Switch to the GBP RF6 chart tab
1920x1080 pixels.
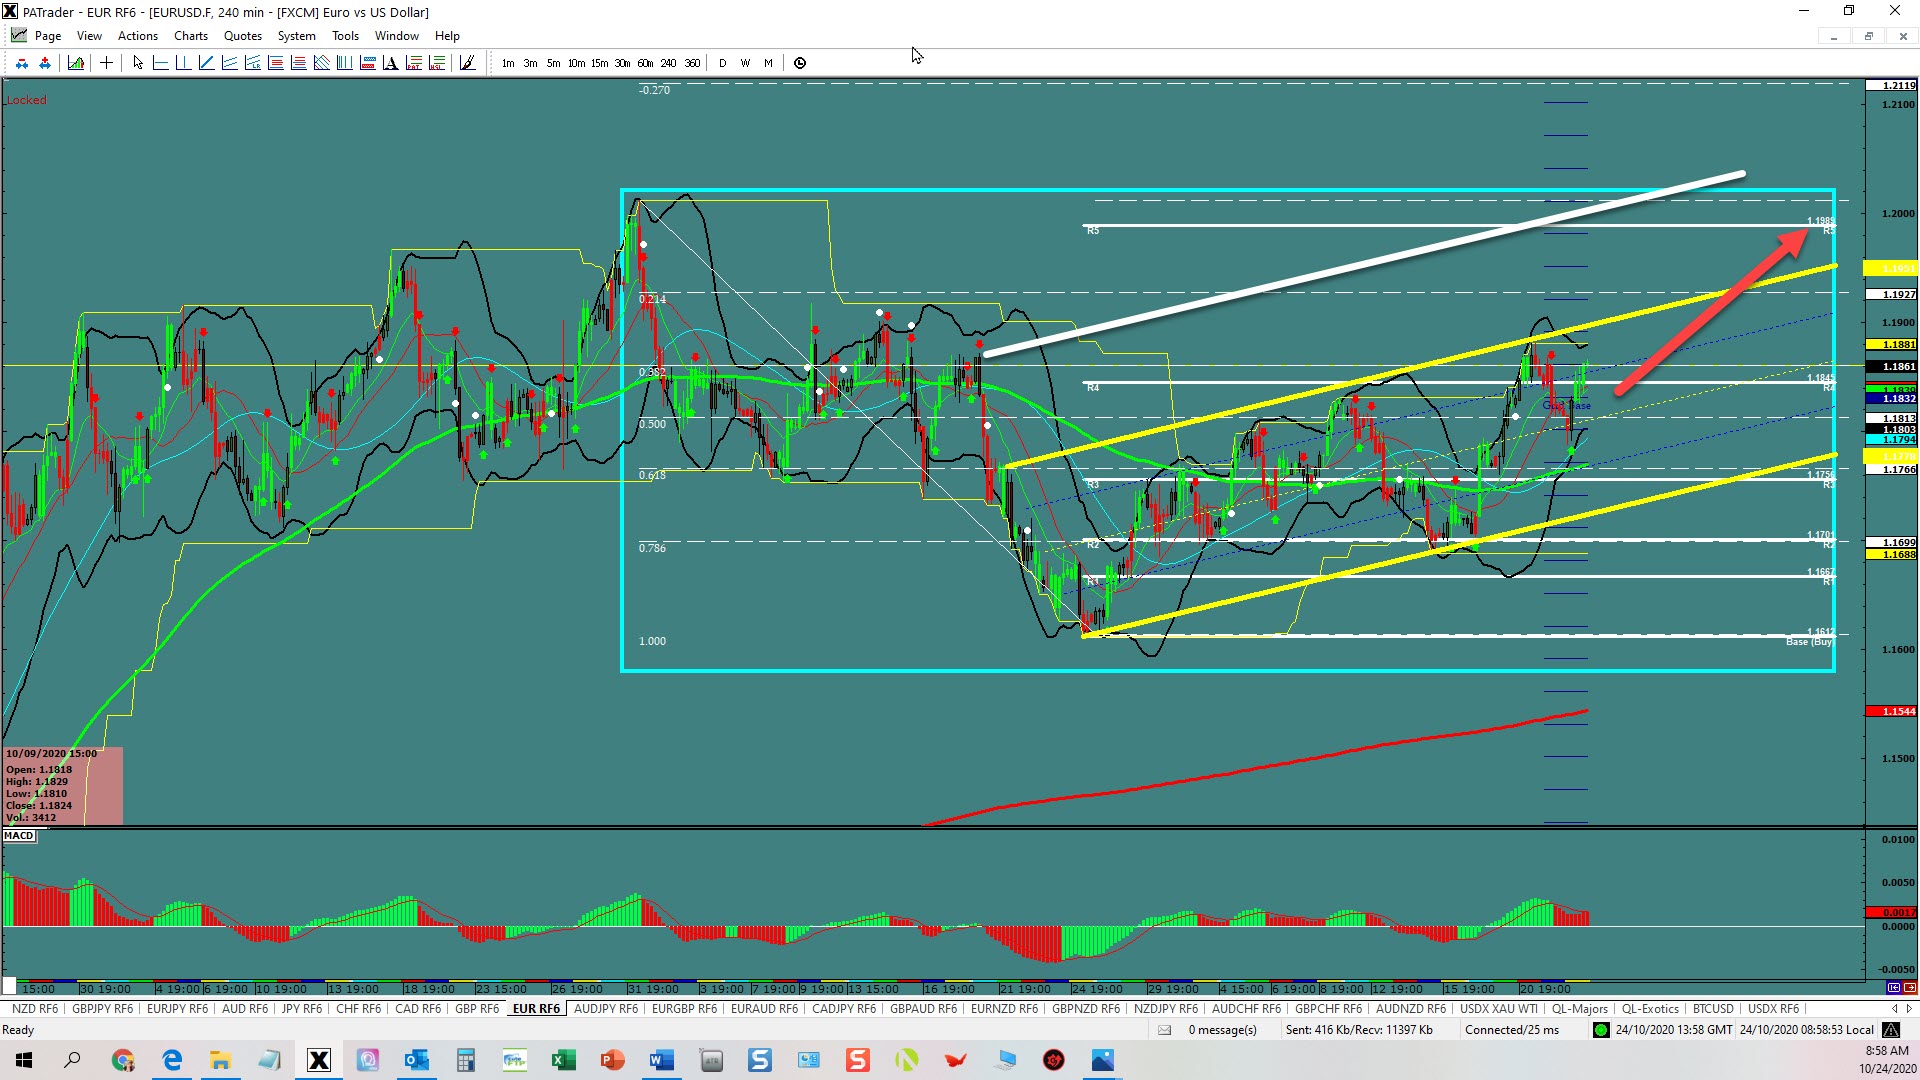[x=477, y=1009]
